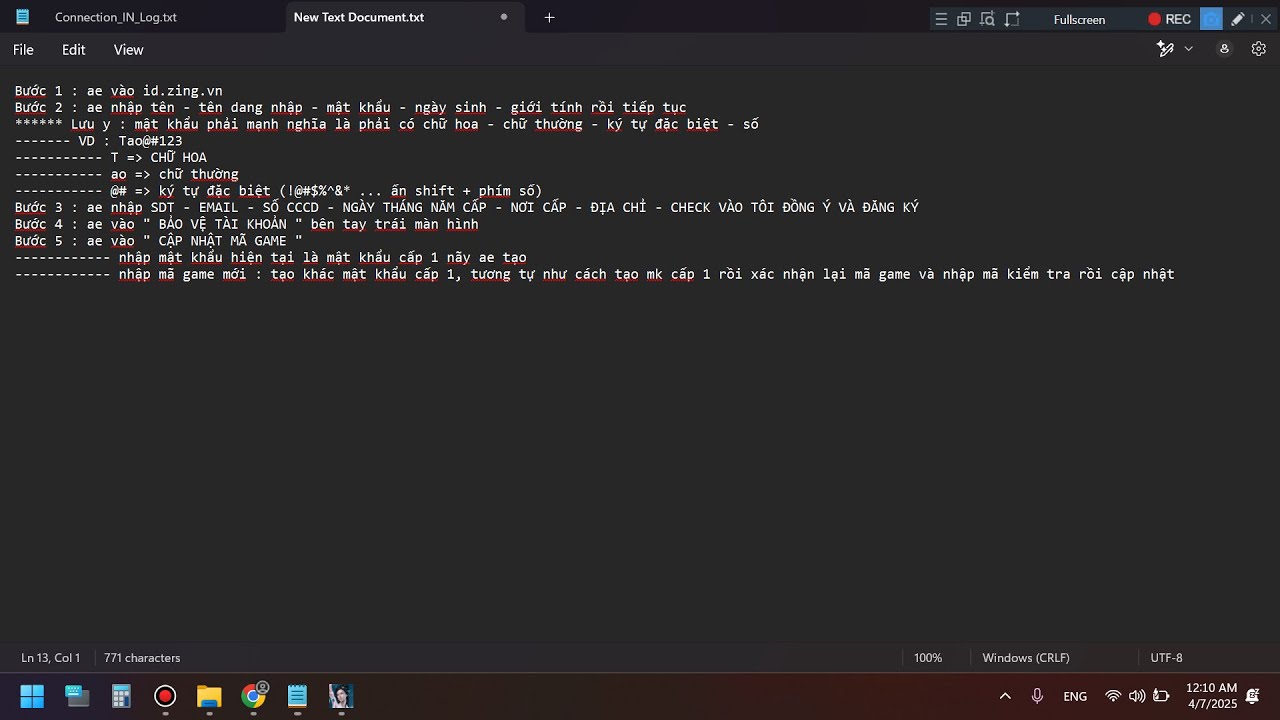
Task: Open the portrait photo app in taskbar
Action: [341, 696]
